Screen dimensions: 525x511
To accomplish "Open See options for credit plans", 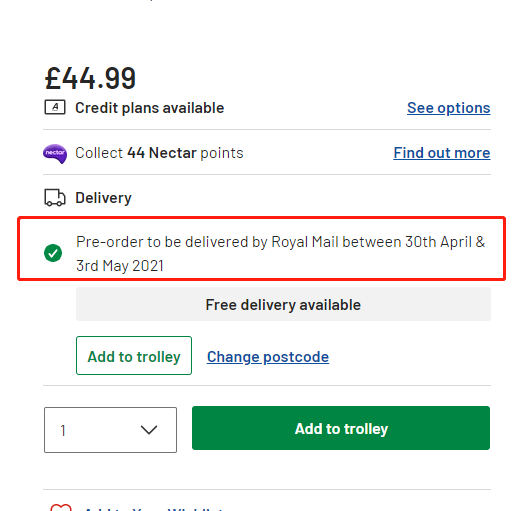I will pyautogui.click(x=449, y=108).
